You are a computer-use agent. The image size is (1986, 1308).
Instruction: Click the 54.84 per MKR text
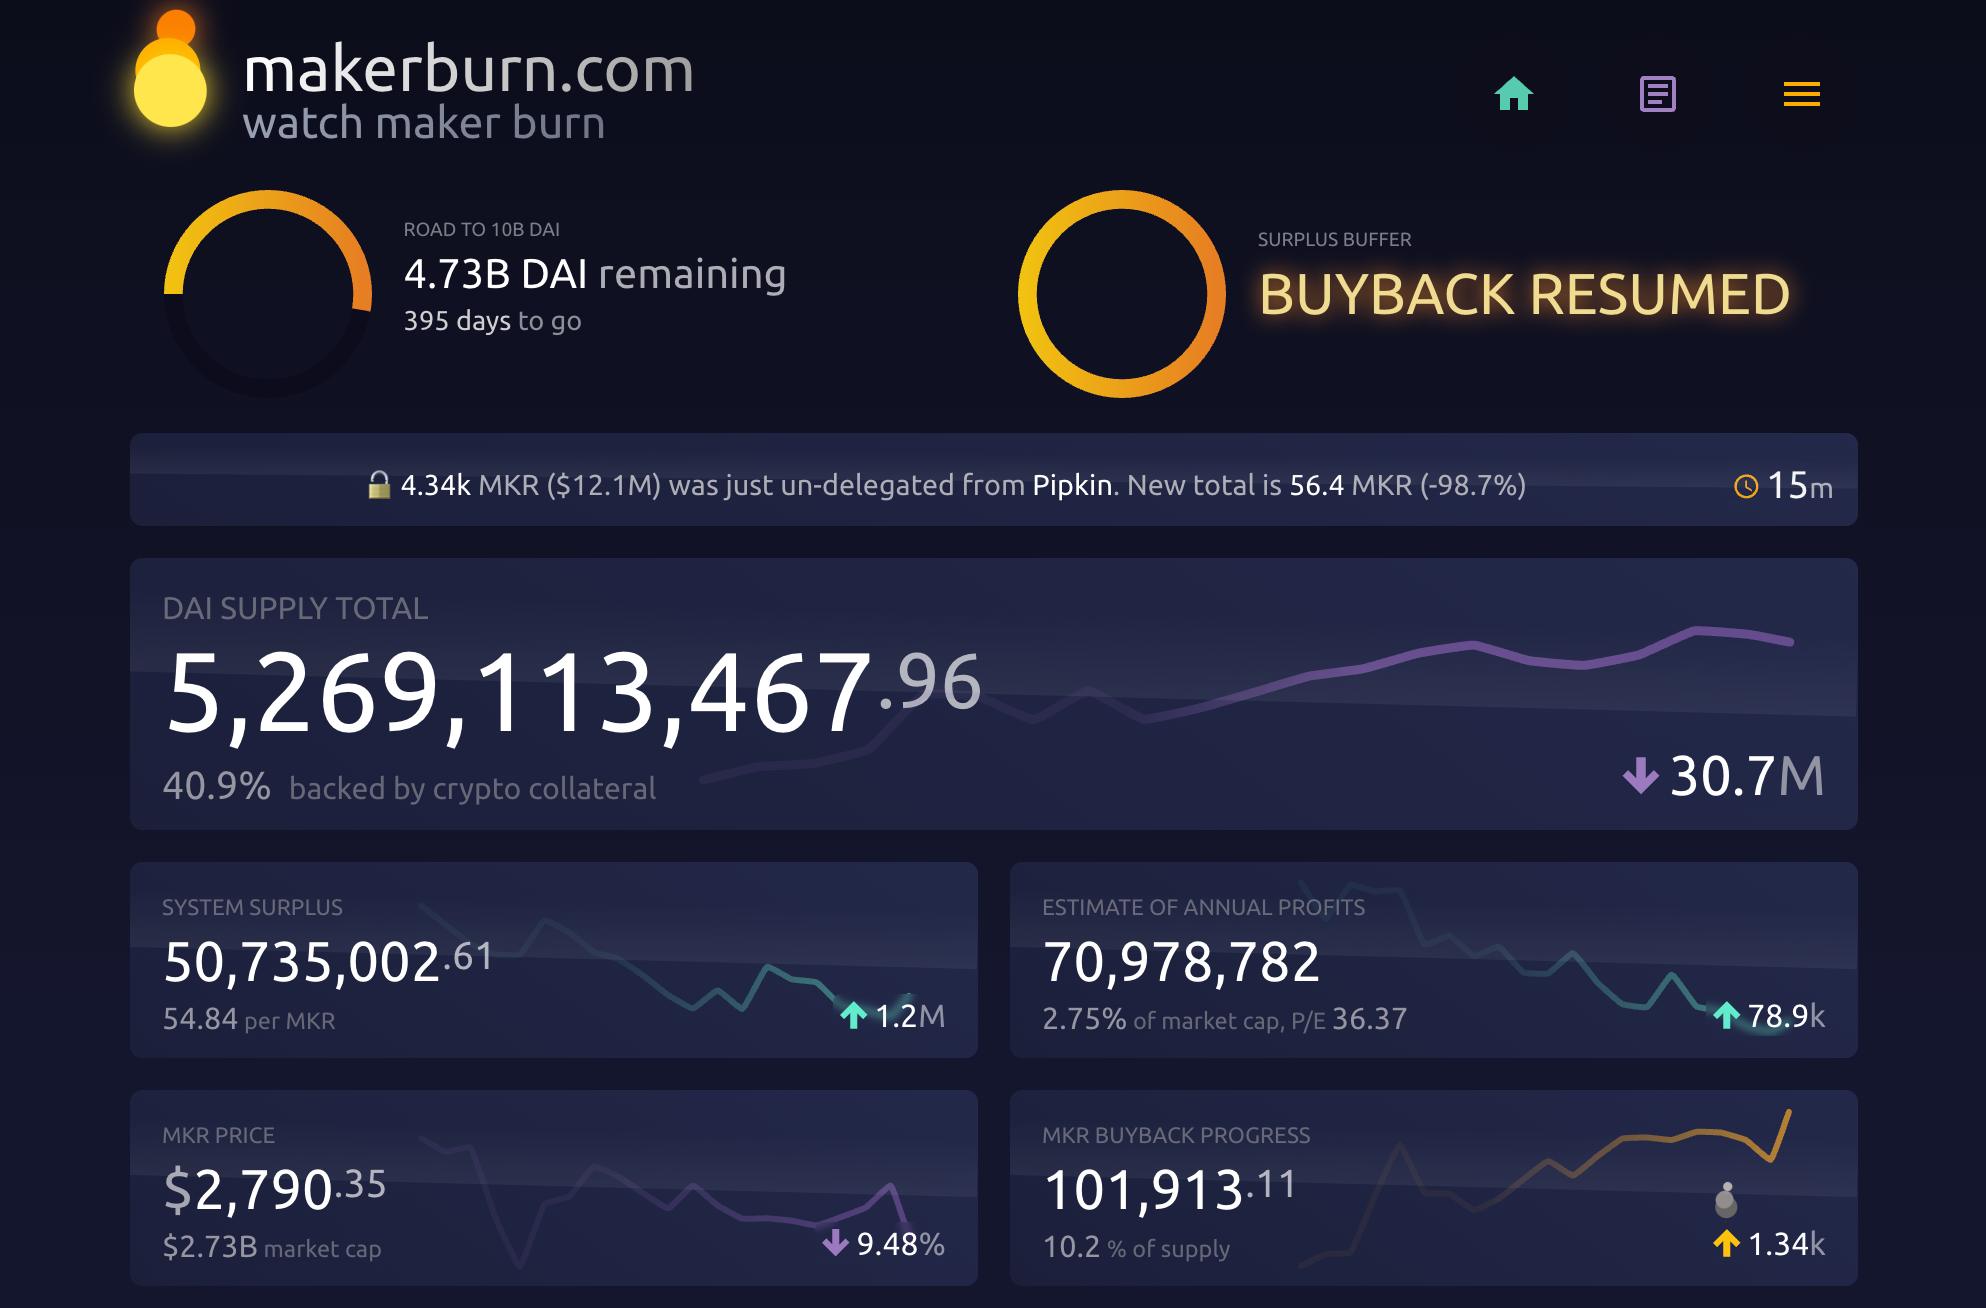[249, 1019]
